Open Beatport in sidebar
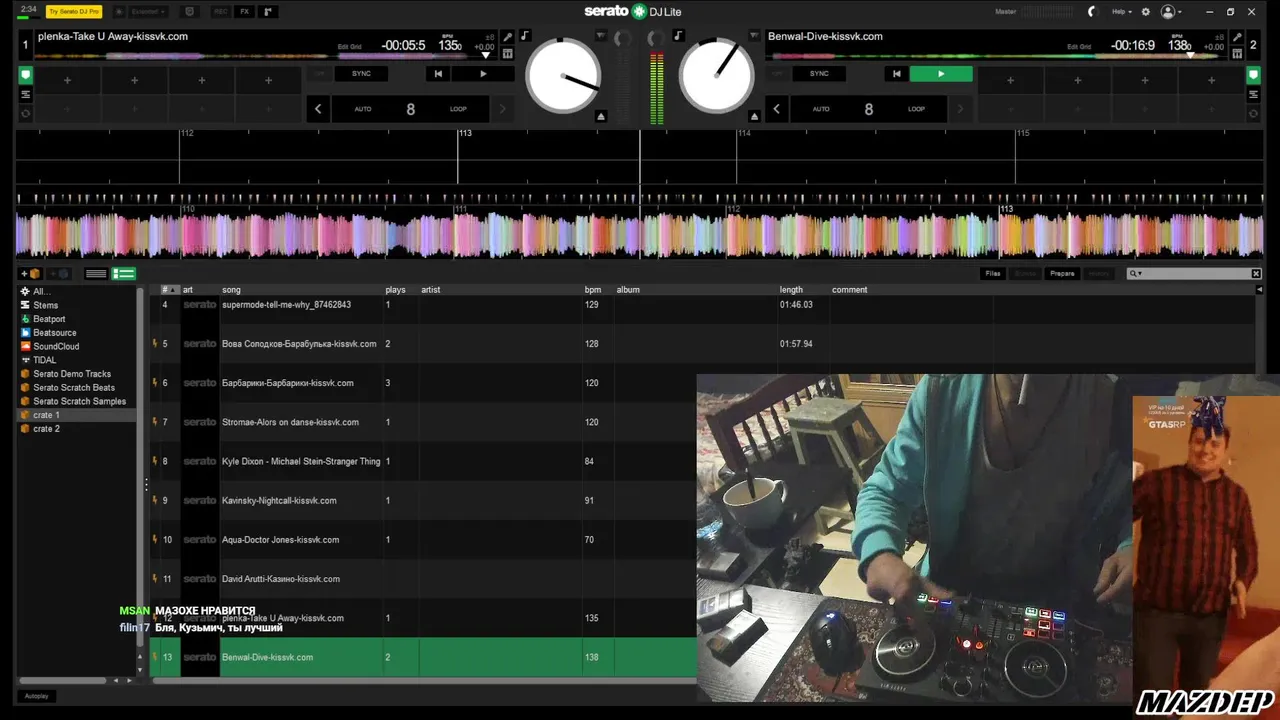The width and height of the screenshot is (1280, 720). point(49,319)
